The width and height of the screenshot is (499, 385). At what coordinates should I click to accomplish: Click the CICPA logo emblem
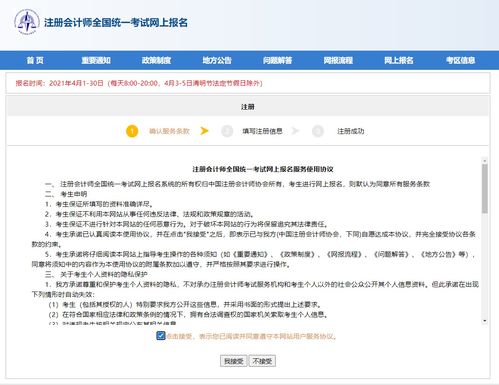coord(27,22)
